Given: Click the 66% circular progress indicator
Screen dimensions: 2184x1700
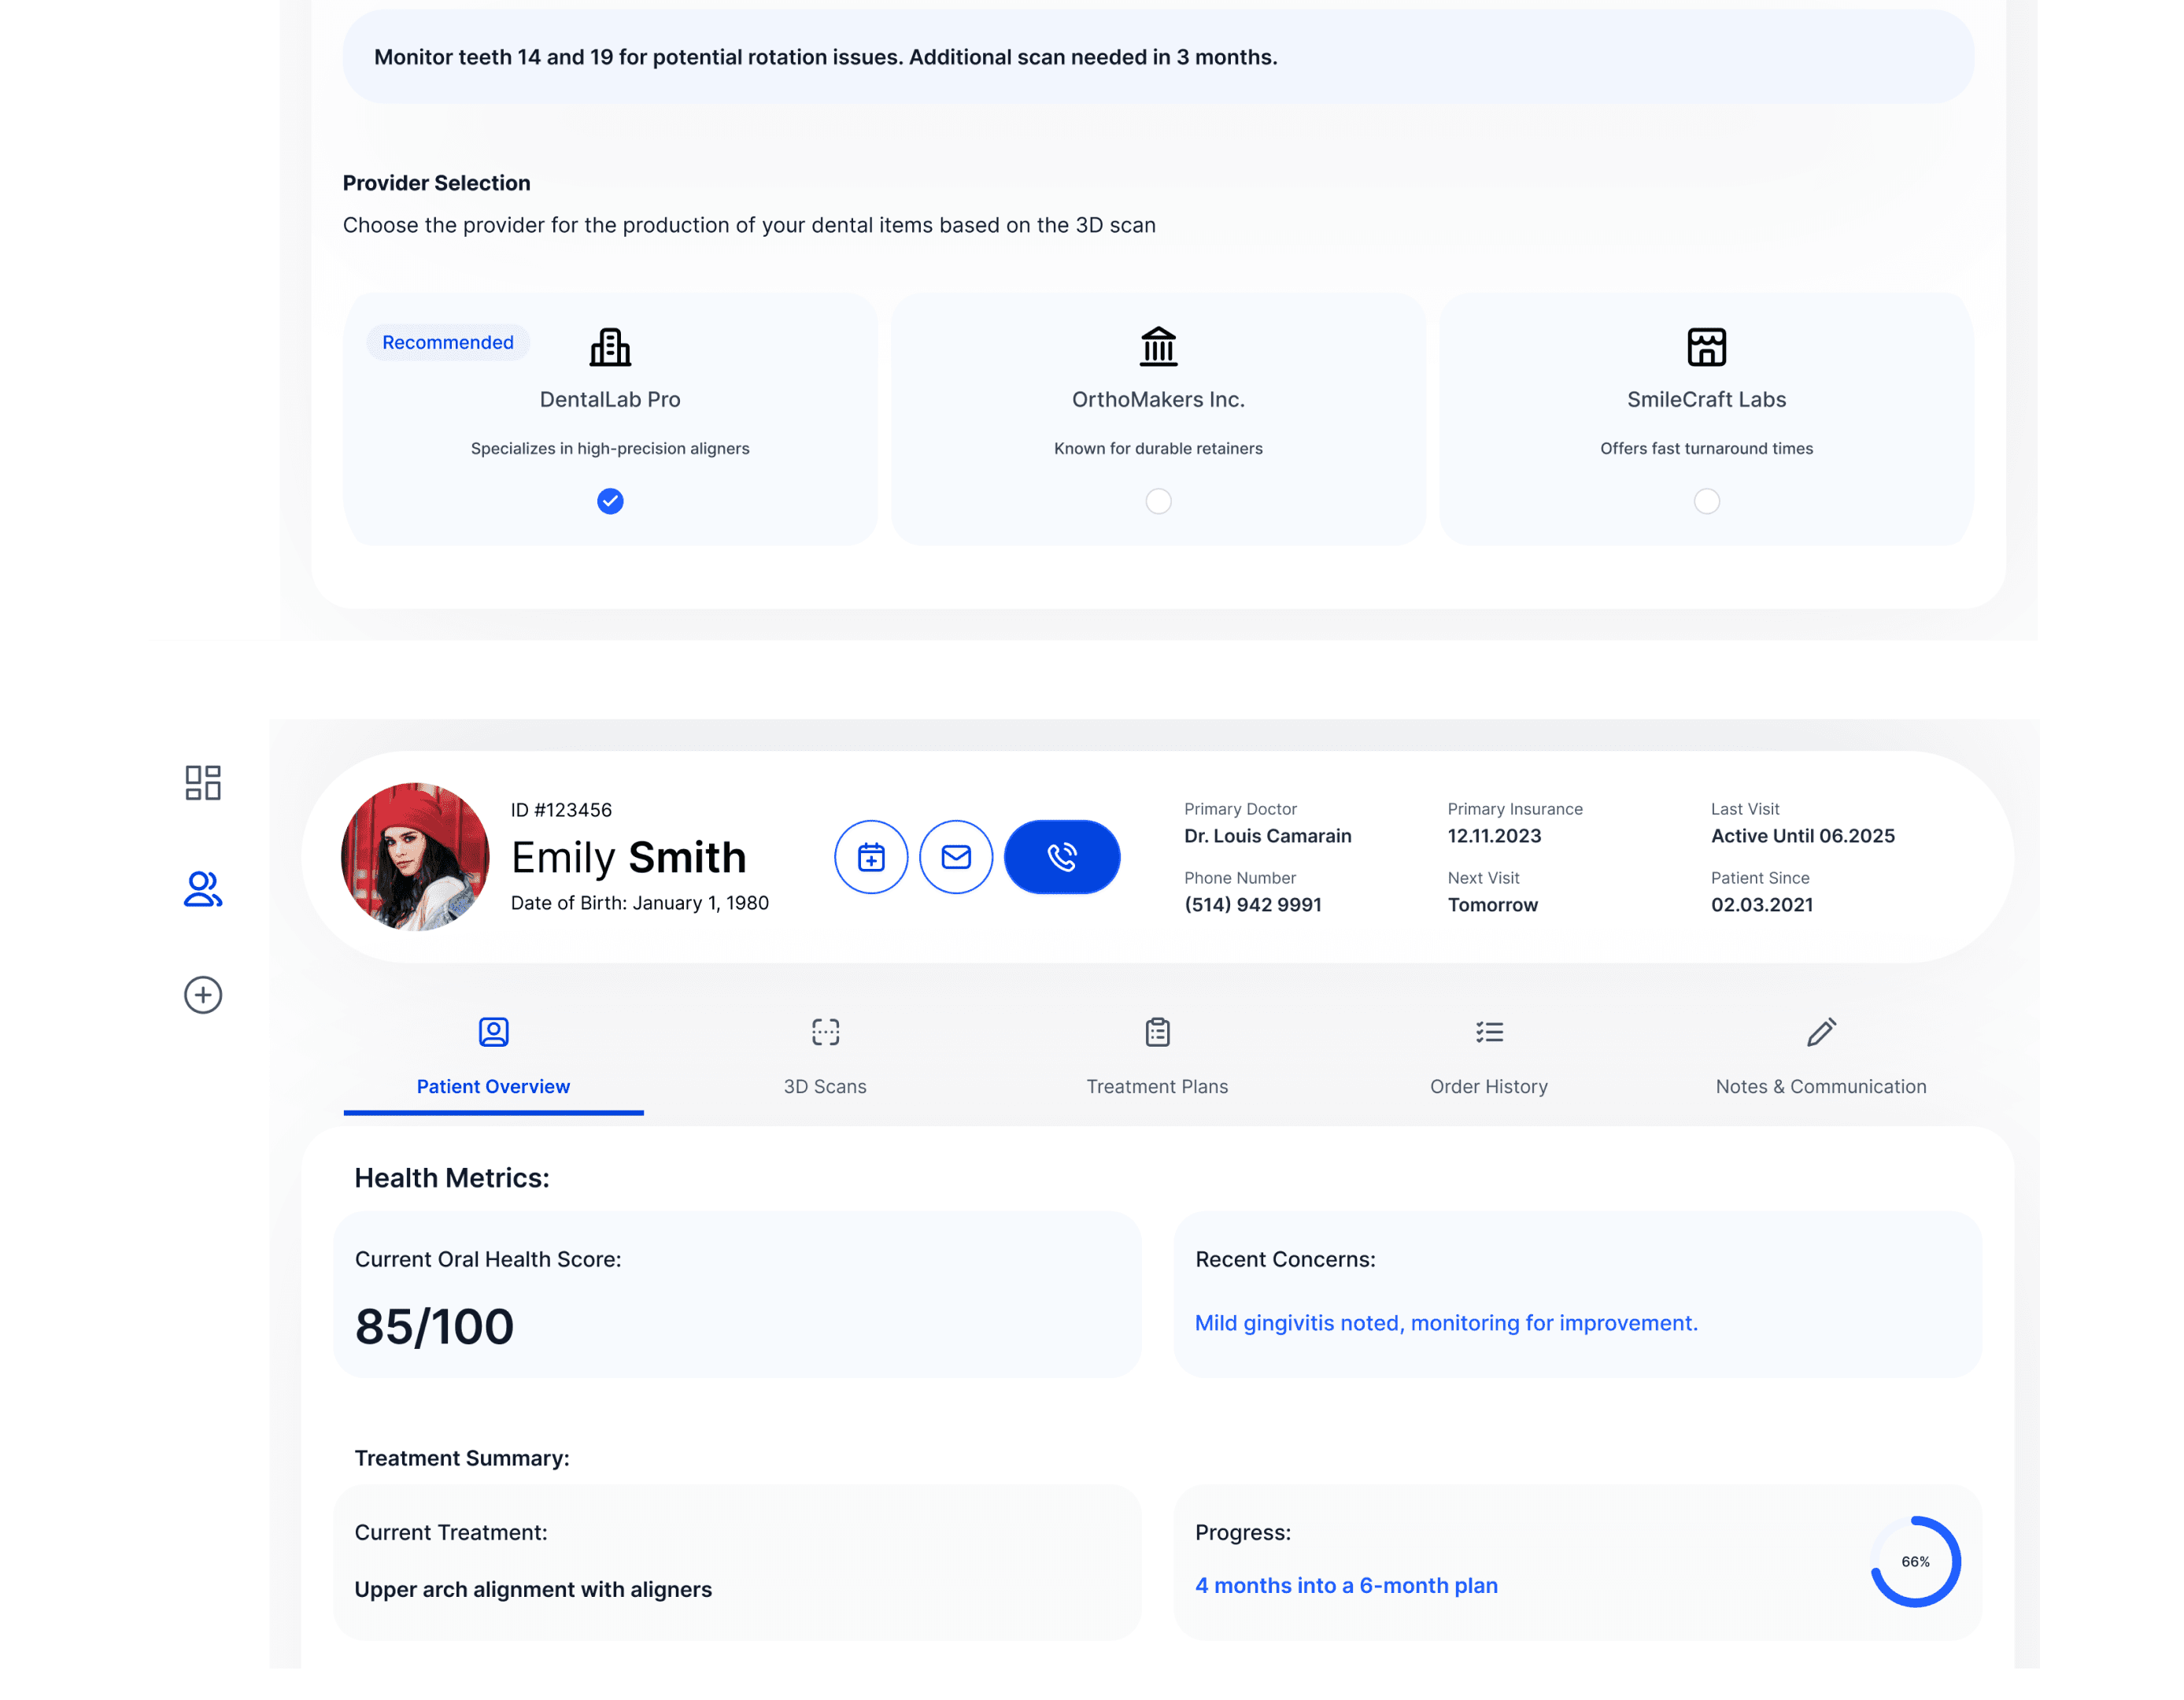Looking at the screenshot, I should pos(1915,1562).
